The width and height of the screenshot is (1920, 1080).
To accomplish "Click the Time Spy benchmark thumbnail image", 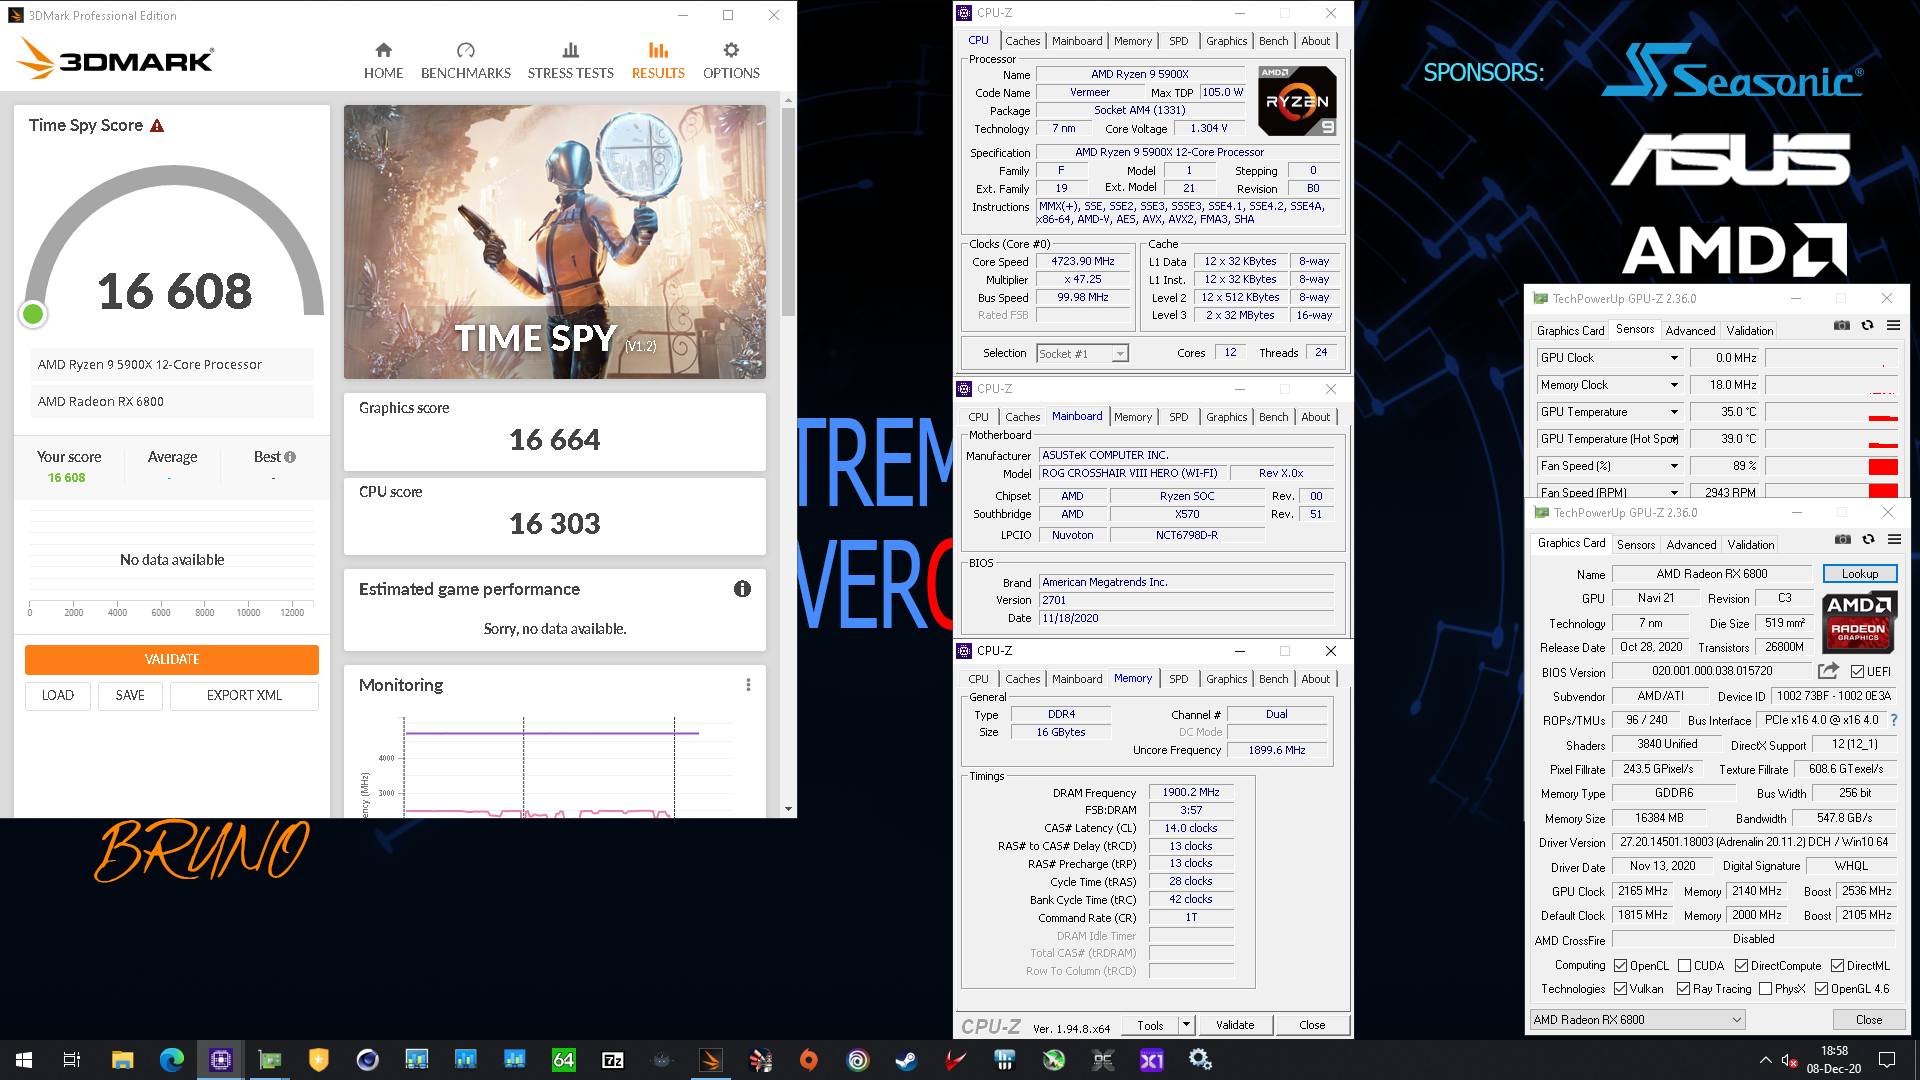I will [555, 242].
